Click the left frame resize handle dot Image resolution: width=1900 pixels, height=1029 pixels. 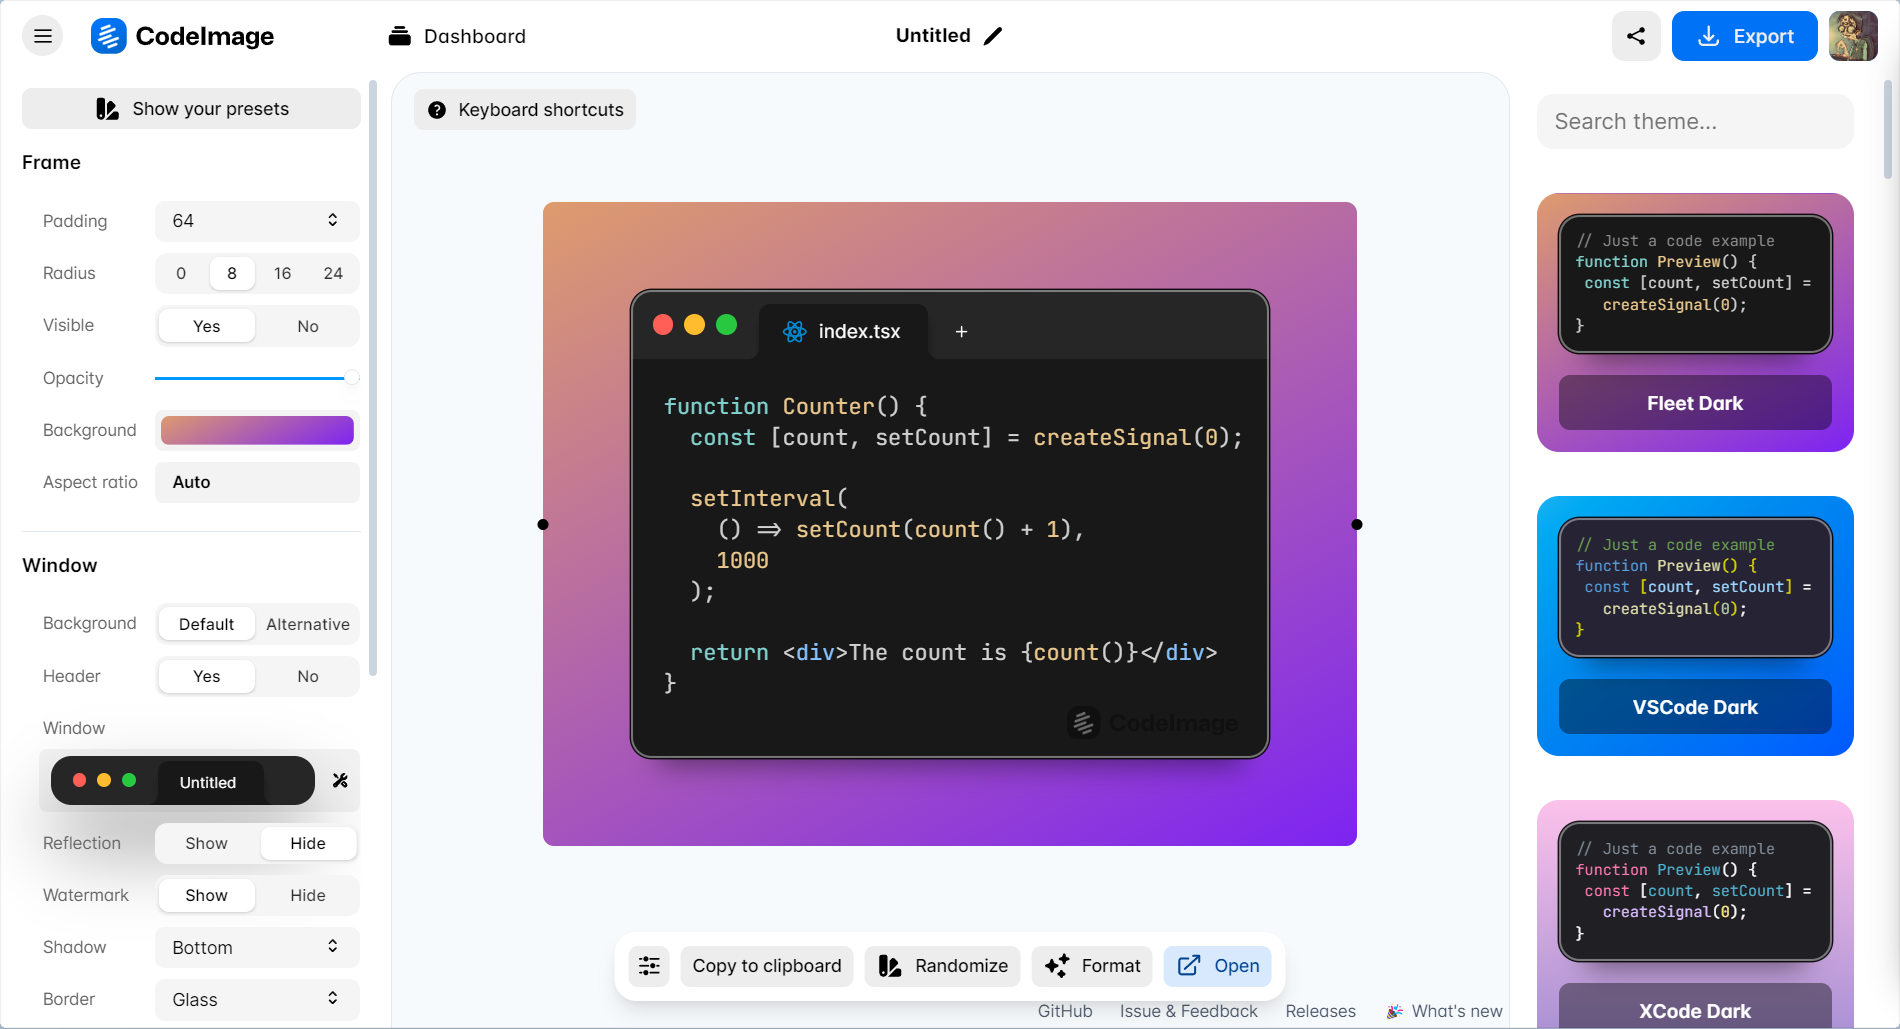pos(543,524)
